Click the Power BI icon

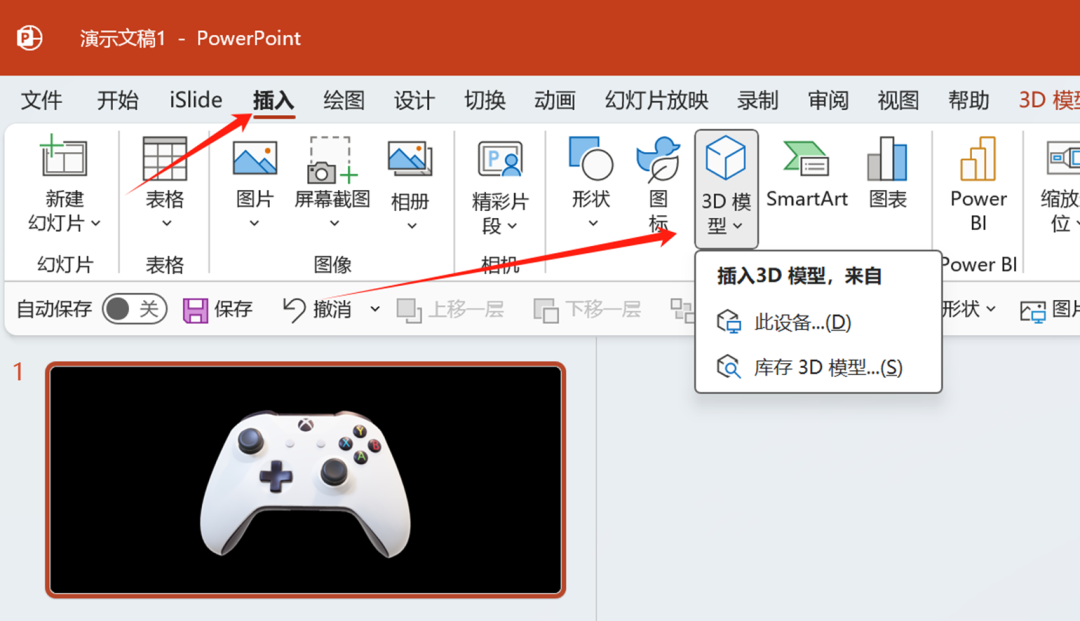click(x=978, y=158)
